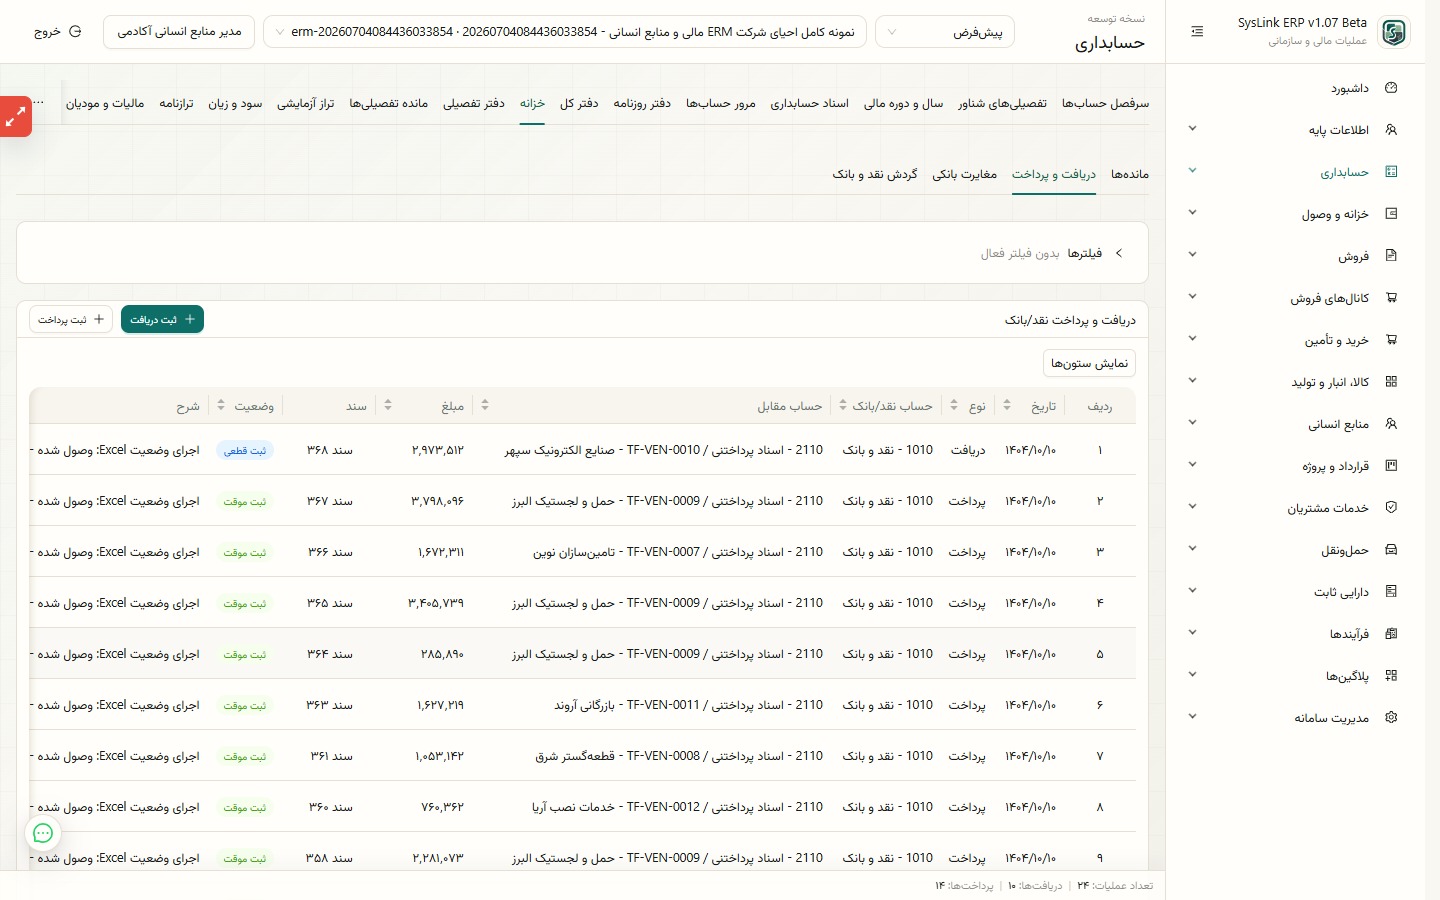Click the منابع انسانی people icon
This screenshot has width=1440, height=900.
coord(1391,424)
